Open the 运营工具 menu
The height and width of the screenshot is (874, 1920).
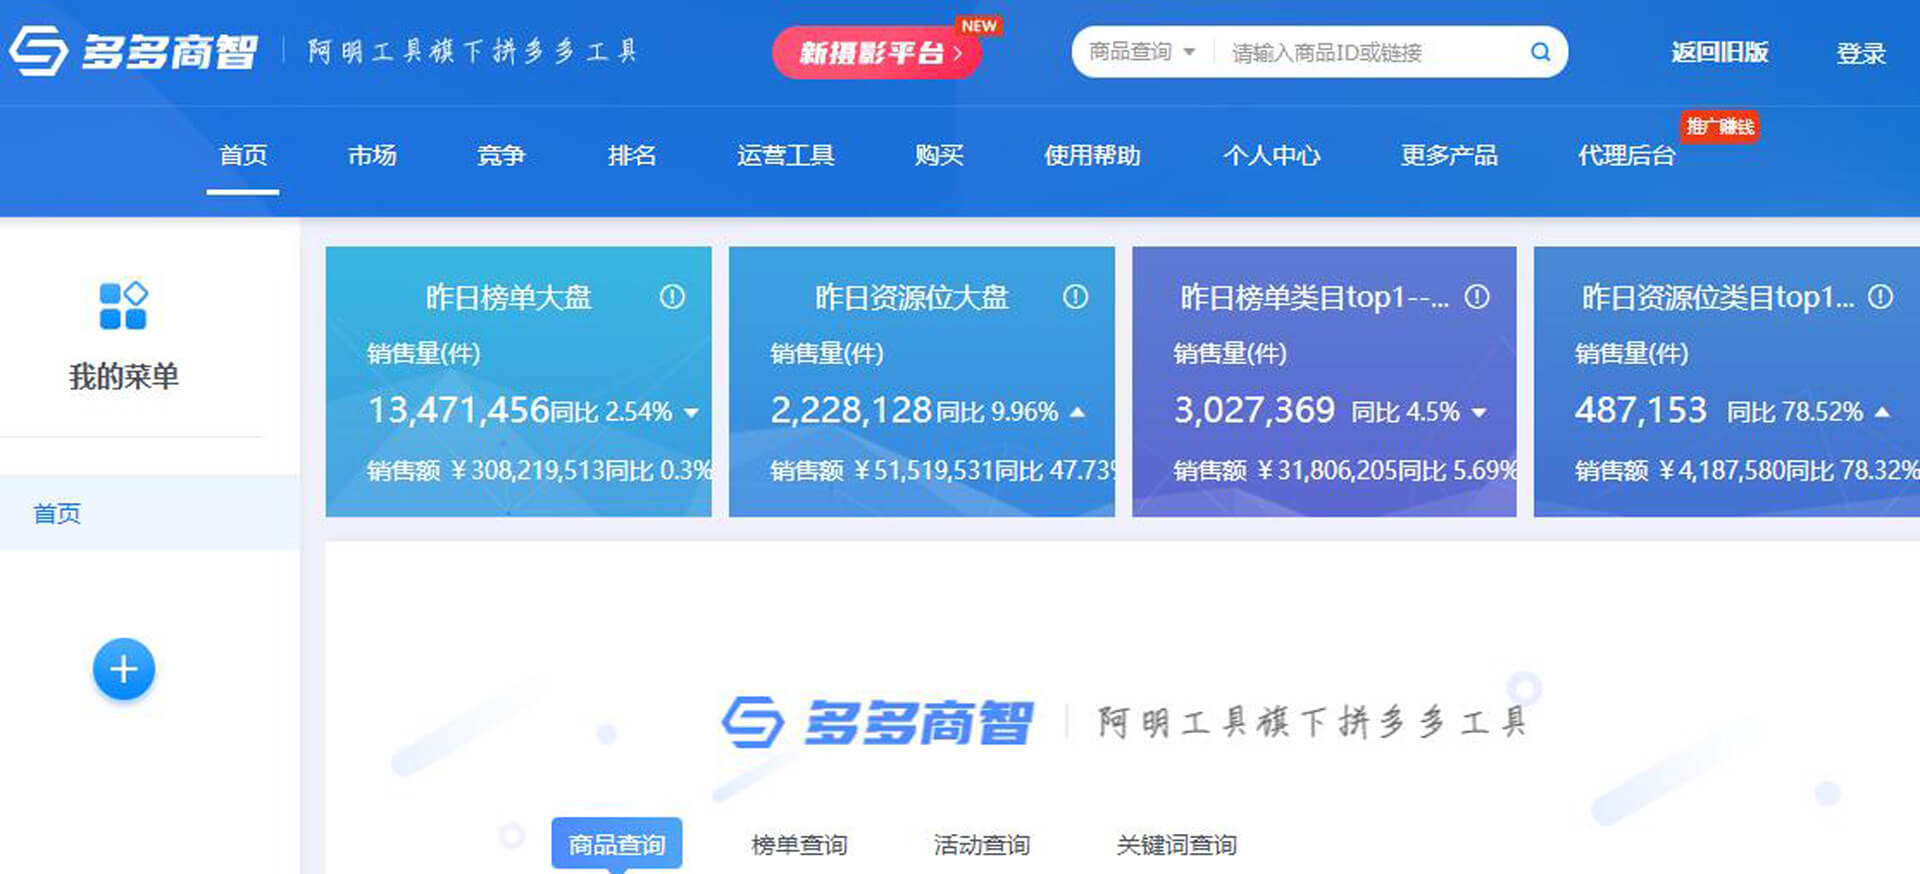[x=786, y=156]
